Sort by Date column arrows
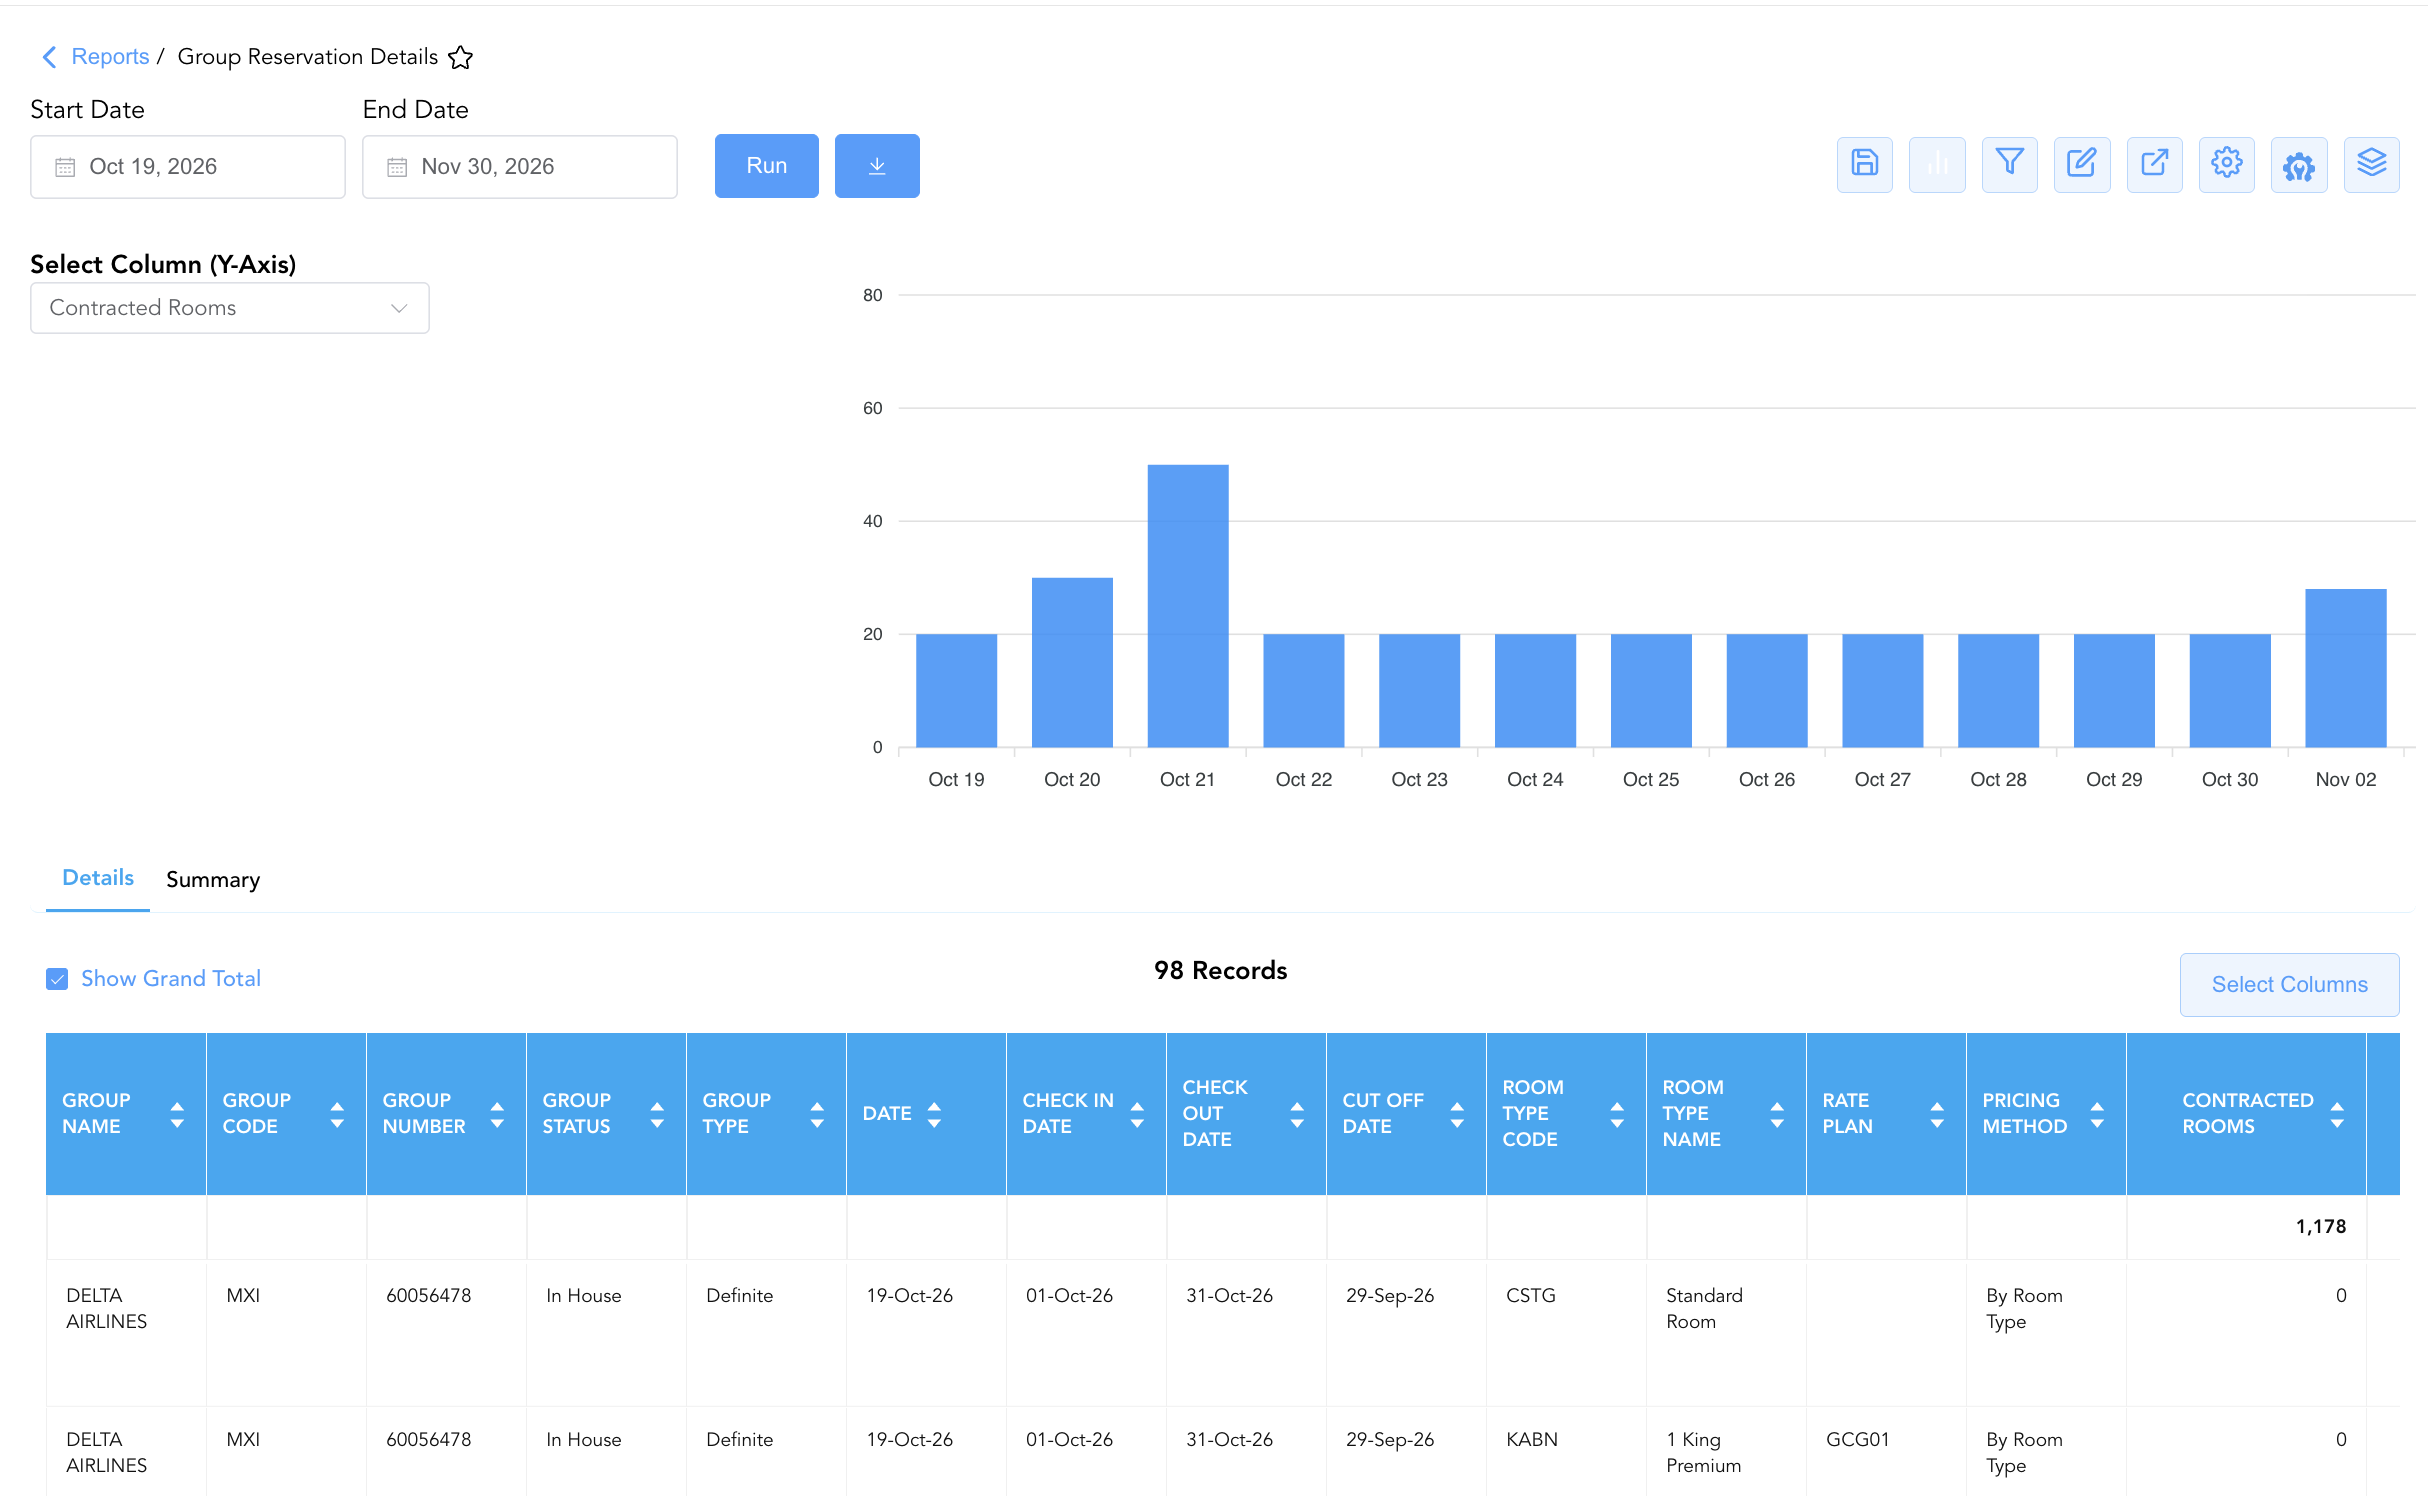The width and height of the screenshot is (2428, 1496). 934,1114
